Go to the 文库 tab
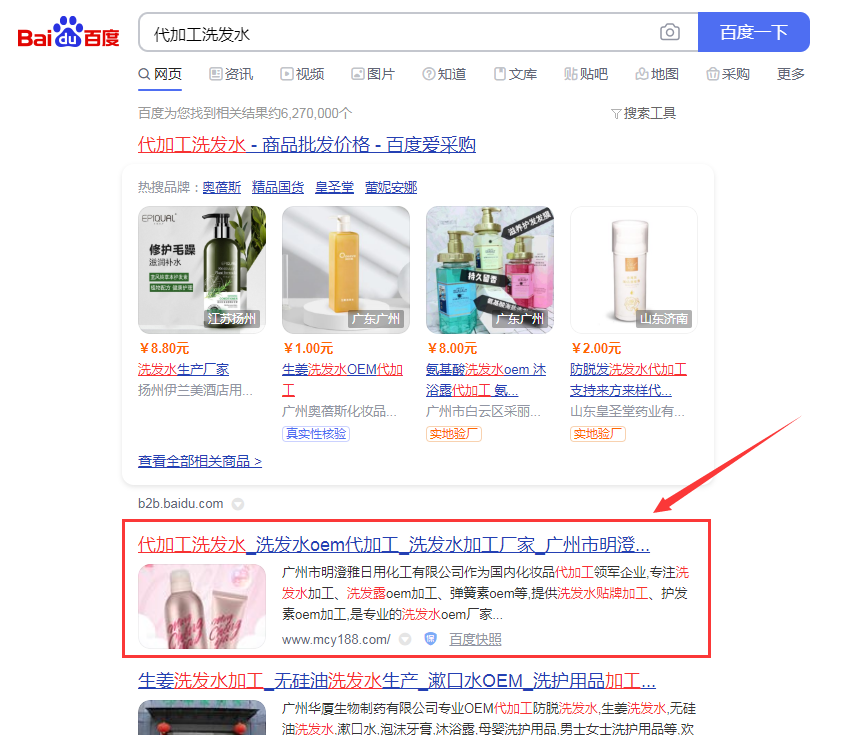Viewport: 845px width, 735px height. pyautogui.click(x=515, y=74)
